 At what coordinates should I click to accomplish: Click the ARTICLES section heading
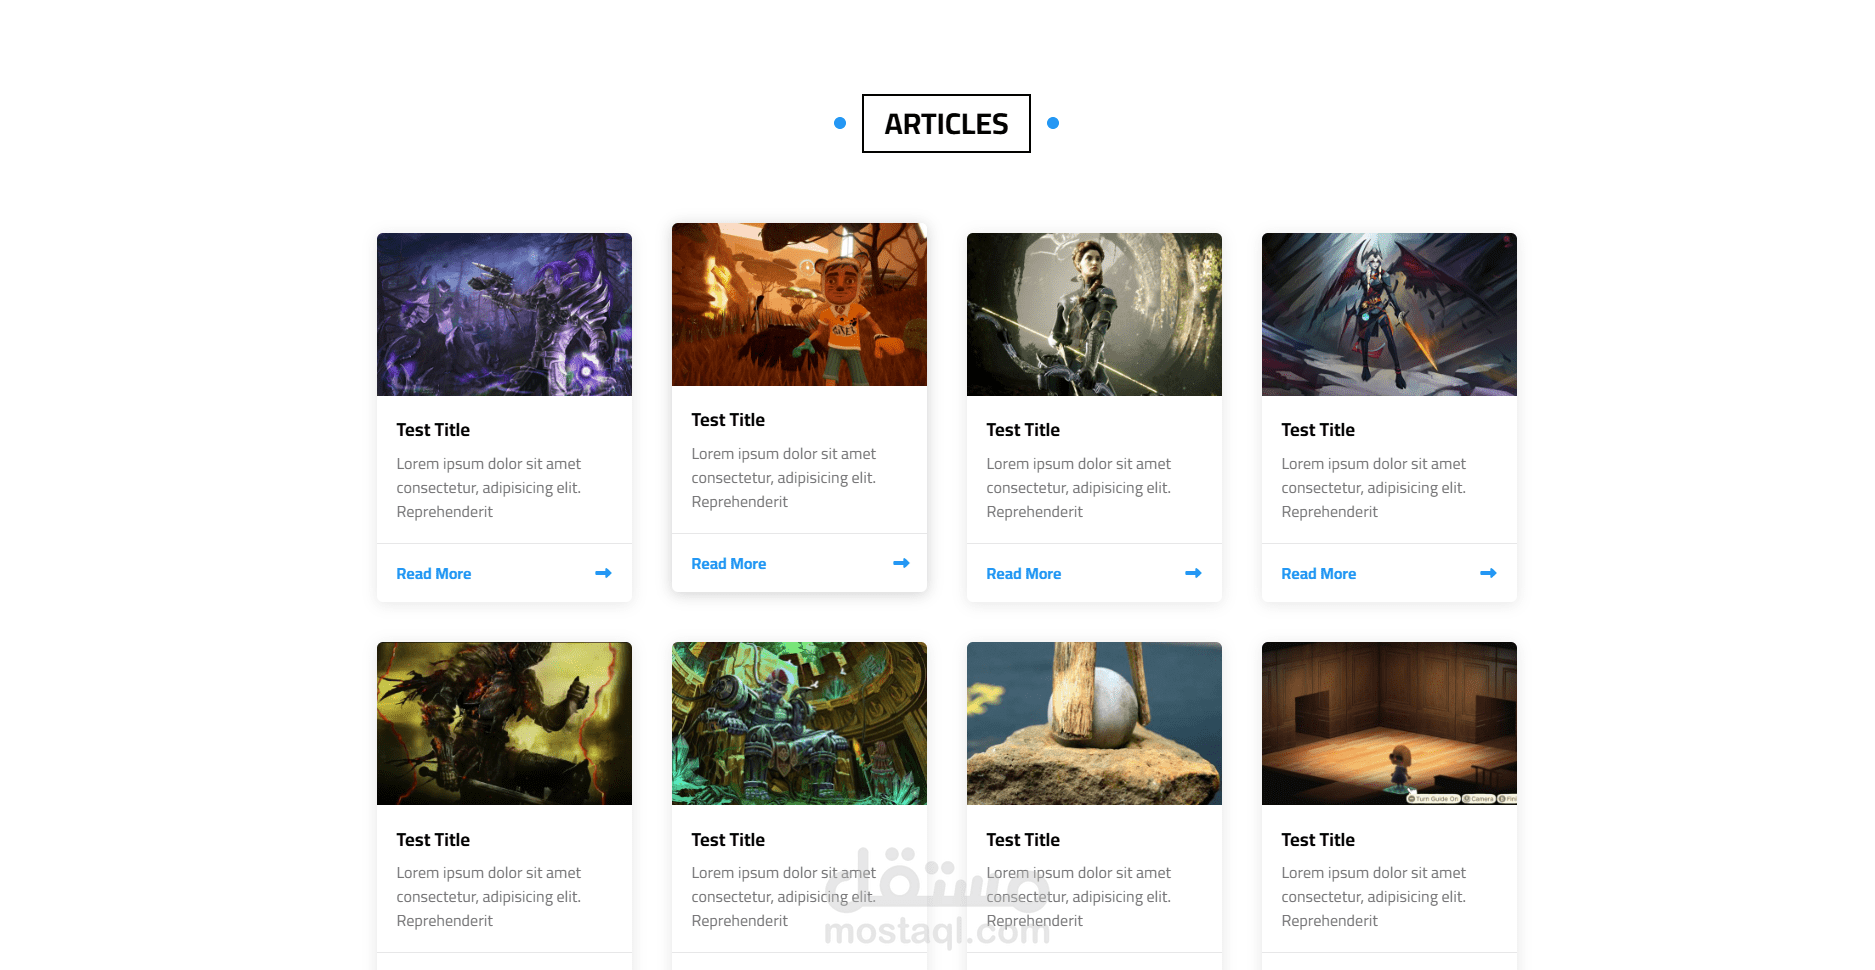click(x=946, y=124)
